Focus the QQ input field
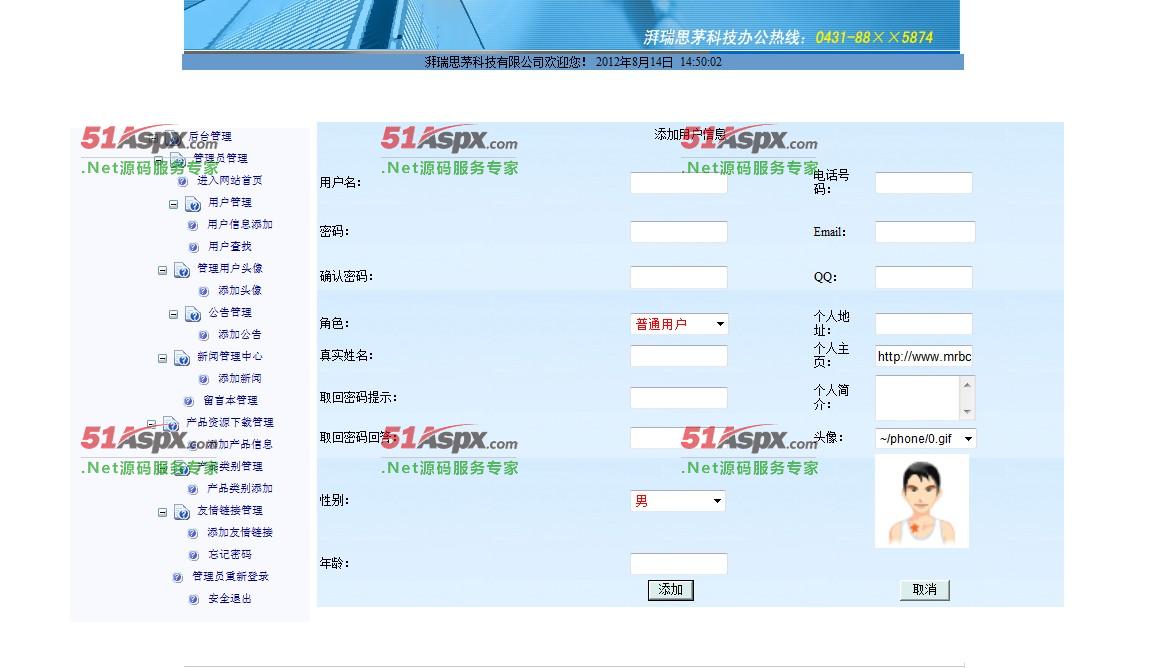This screenshot has height=668, width=1157. click(x=924, y=277)
